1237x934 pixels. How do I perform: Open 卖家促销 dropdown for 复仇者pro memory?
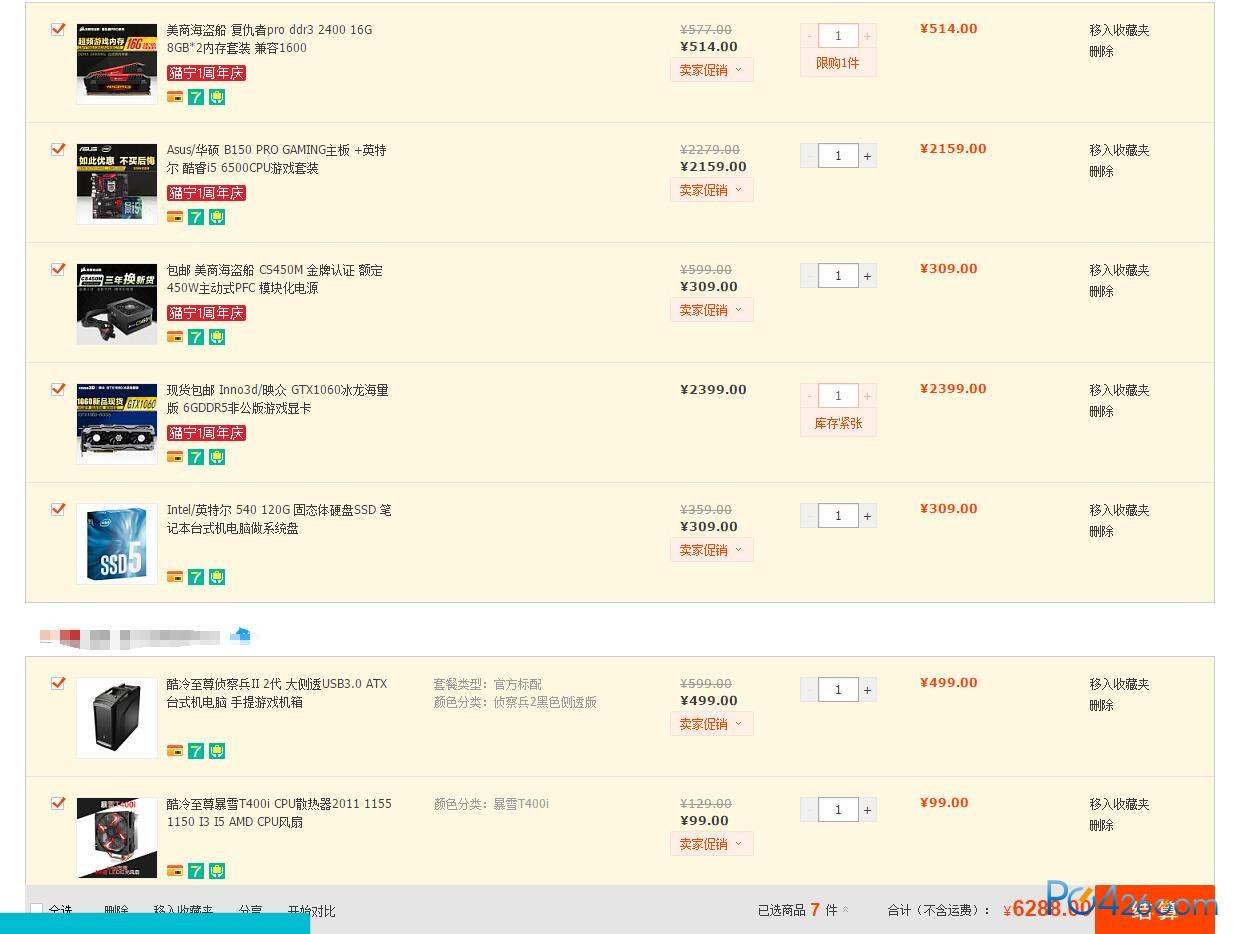(x=711, y=70)
